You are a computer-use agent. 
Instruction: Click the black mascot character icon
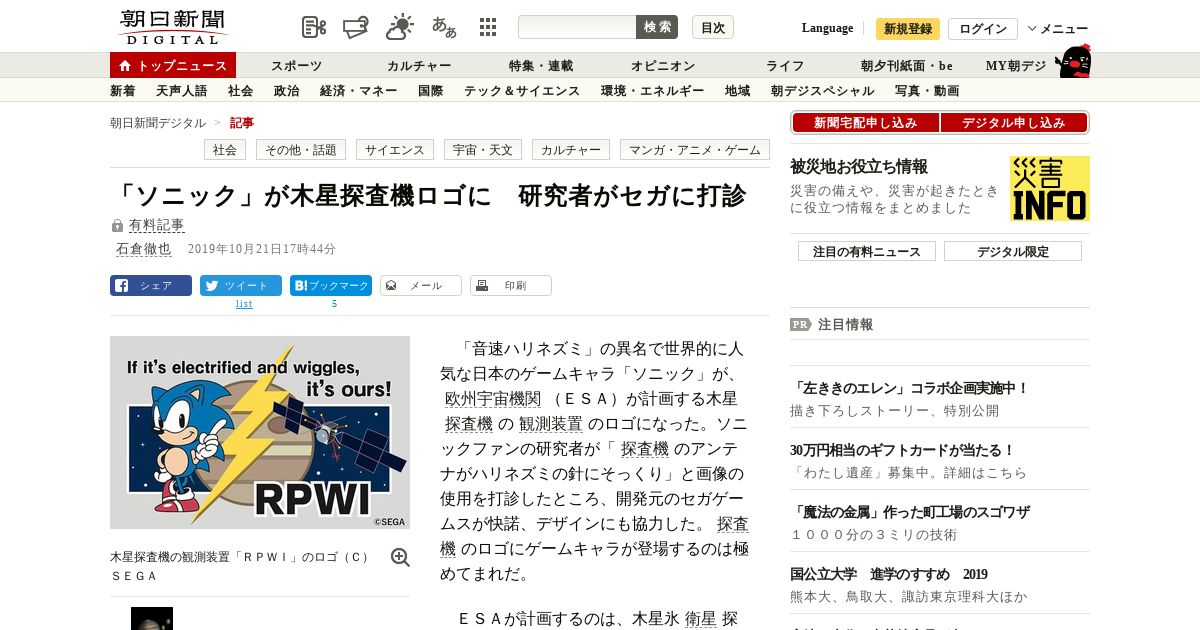pos(1073,62)
